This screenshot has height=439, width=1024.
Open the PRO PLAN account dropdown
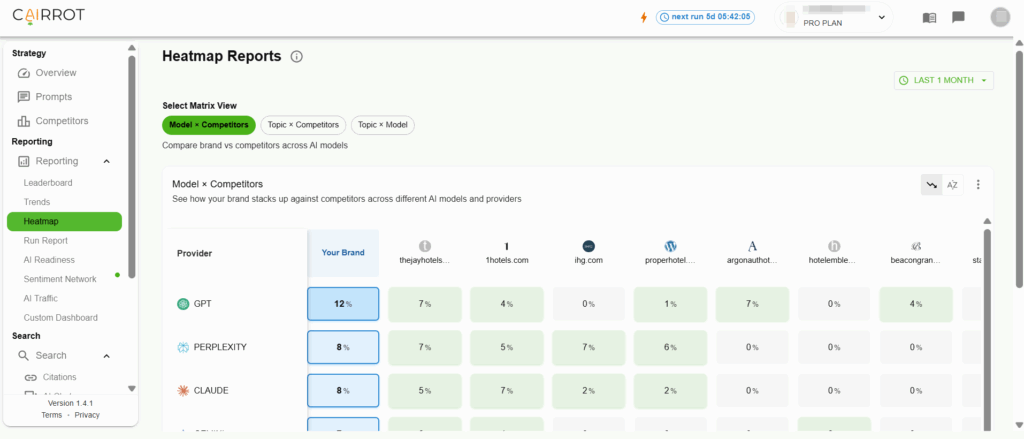point(833,17)
